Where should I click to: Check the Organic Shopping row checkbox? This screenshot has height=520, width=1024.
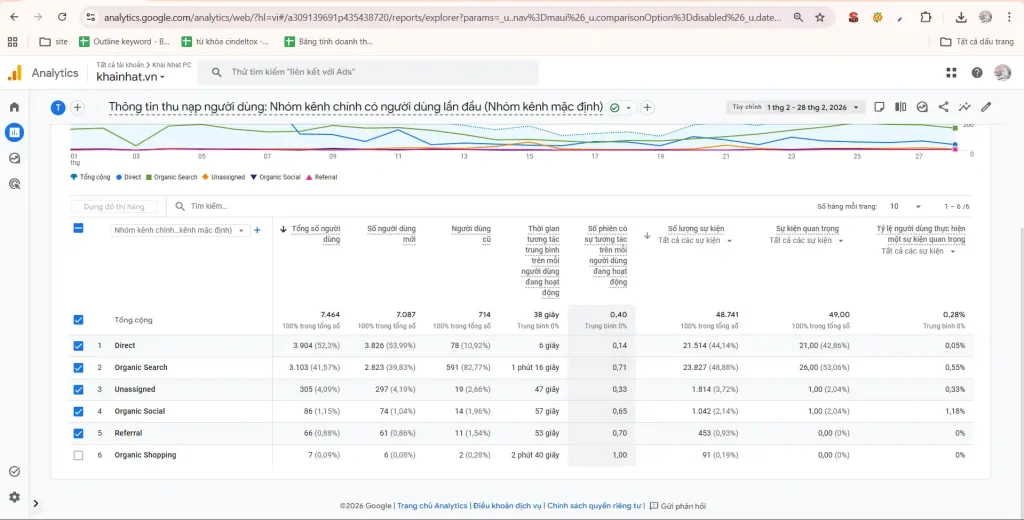coord(78,455)
